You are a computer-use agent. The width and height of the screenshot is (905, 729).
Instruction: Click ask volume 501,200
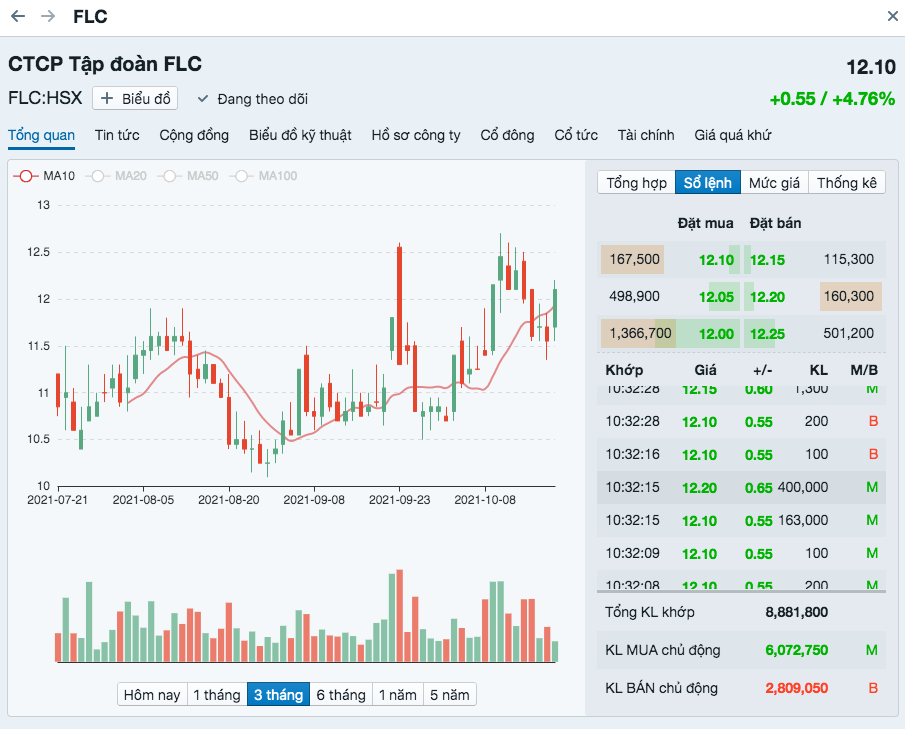click(848, 333)
